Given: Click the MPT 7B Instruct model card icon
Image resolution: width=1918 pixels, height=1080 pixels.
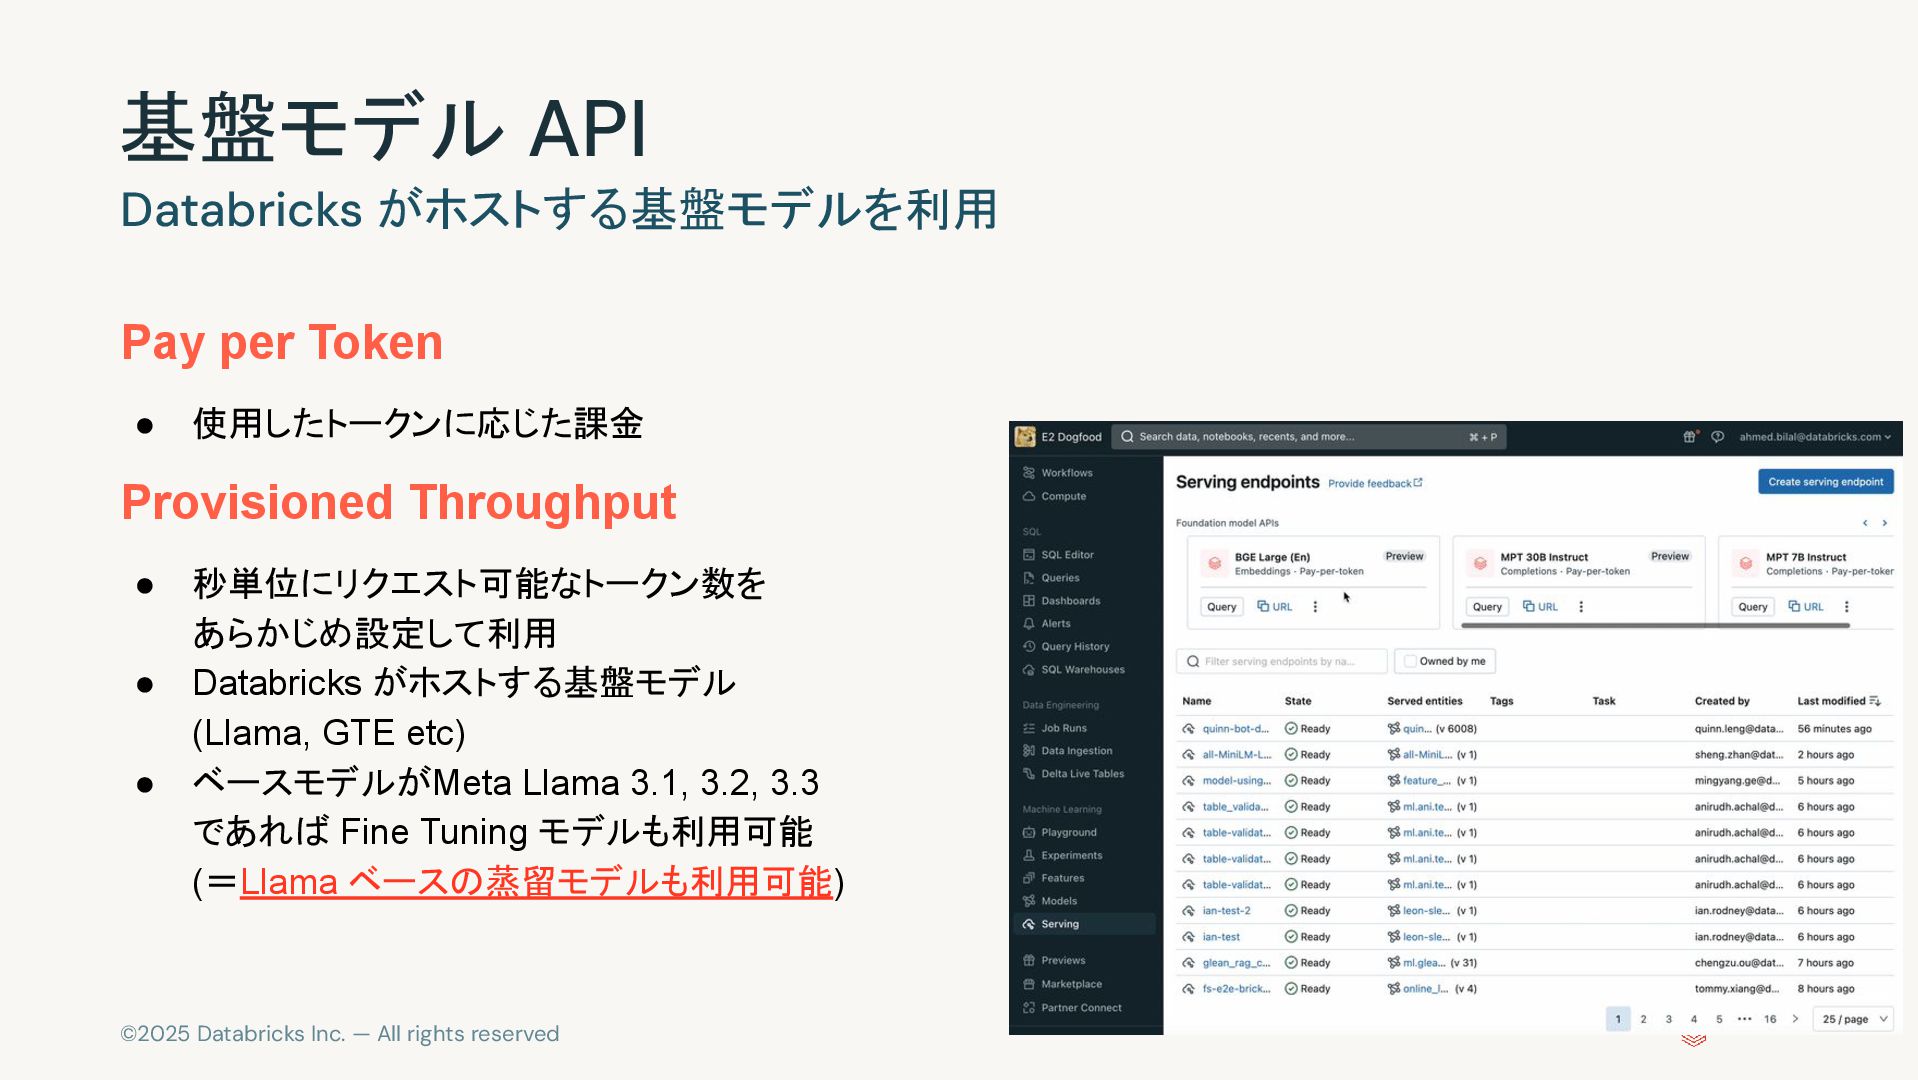Looking at the screenshot, I should (1746, 564).
